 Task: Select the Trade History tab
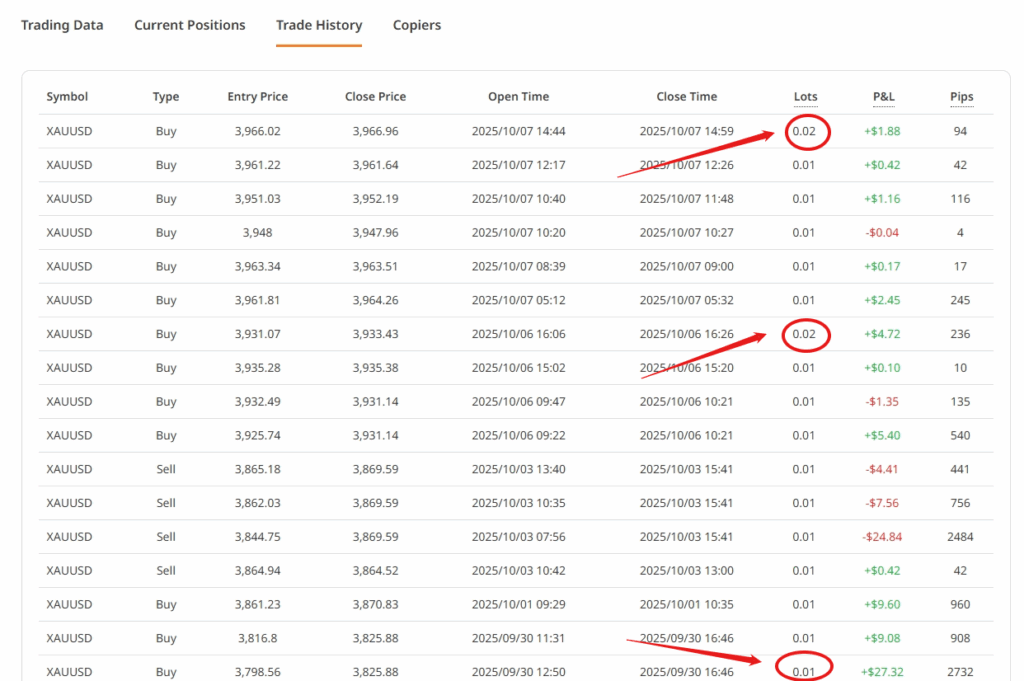click(x=319, y=25)
